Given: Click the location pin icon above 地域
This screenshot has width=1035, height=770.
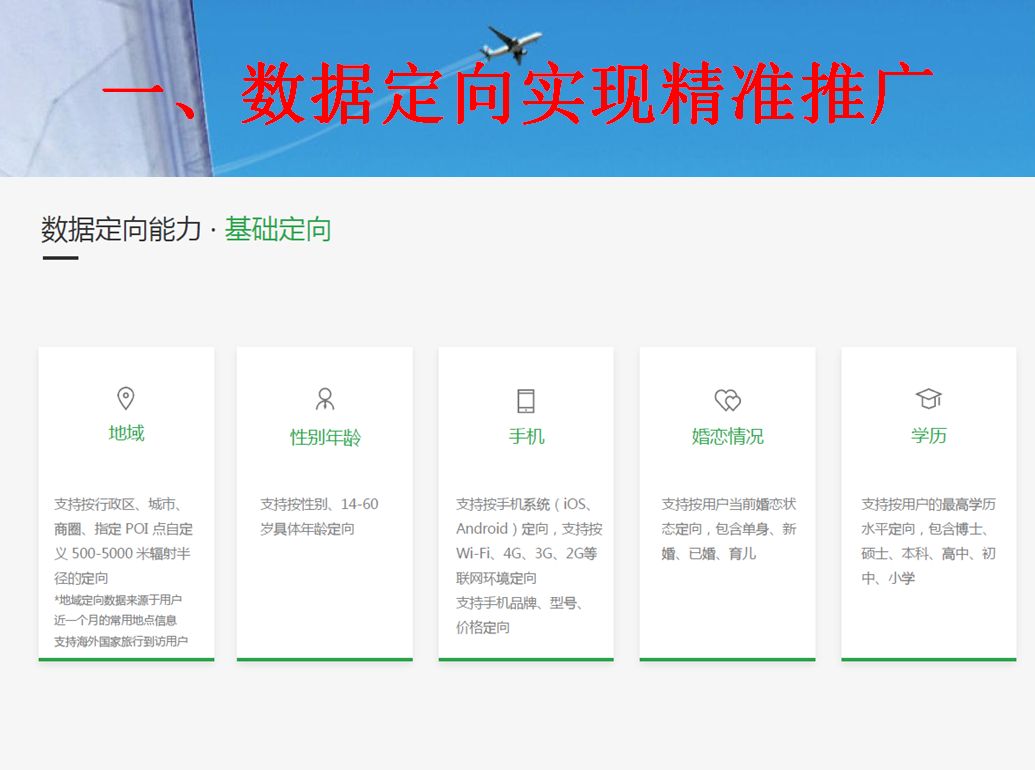Looking at the screenshot, I should coord(125,398).
